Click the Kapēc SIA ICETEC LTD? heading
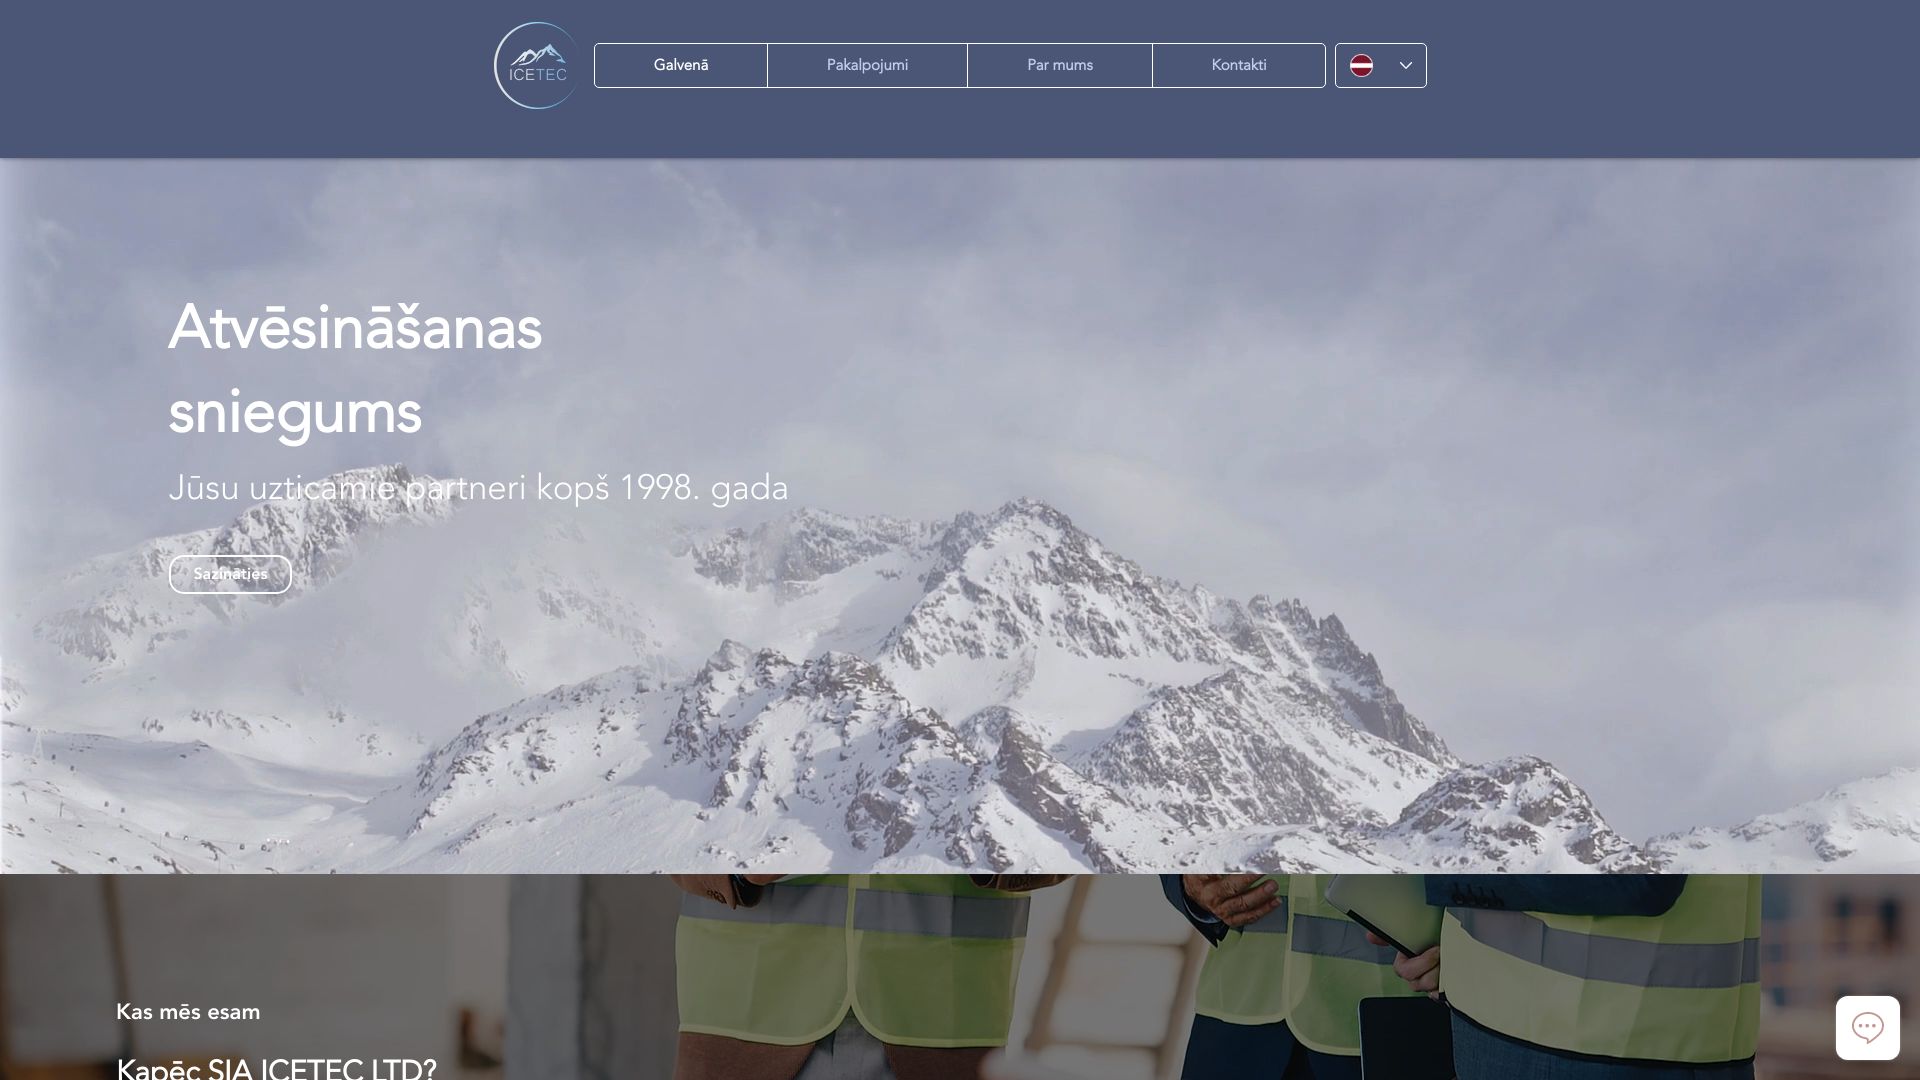Image resolution: width=1920 pixels, height=1080 pixels. [276, 1068]
